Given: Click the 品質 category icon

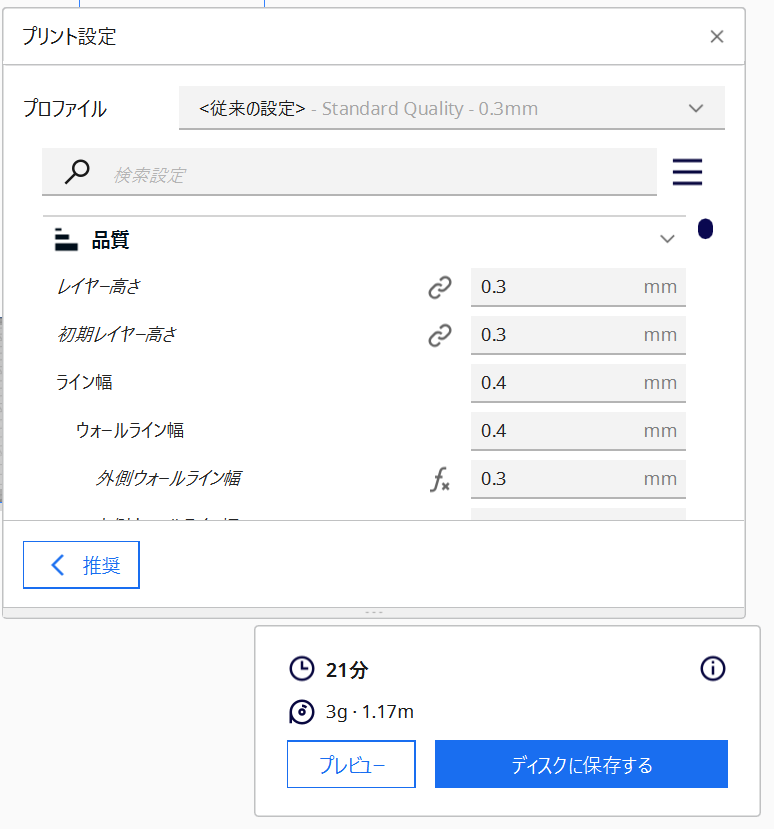Looking at the screenshot, I should coord(66,240).
